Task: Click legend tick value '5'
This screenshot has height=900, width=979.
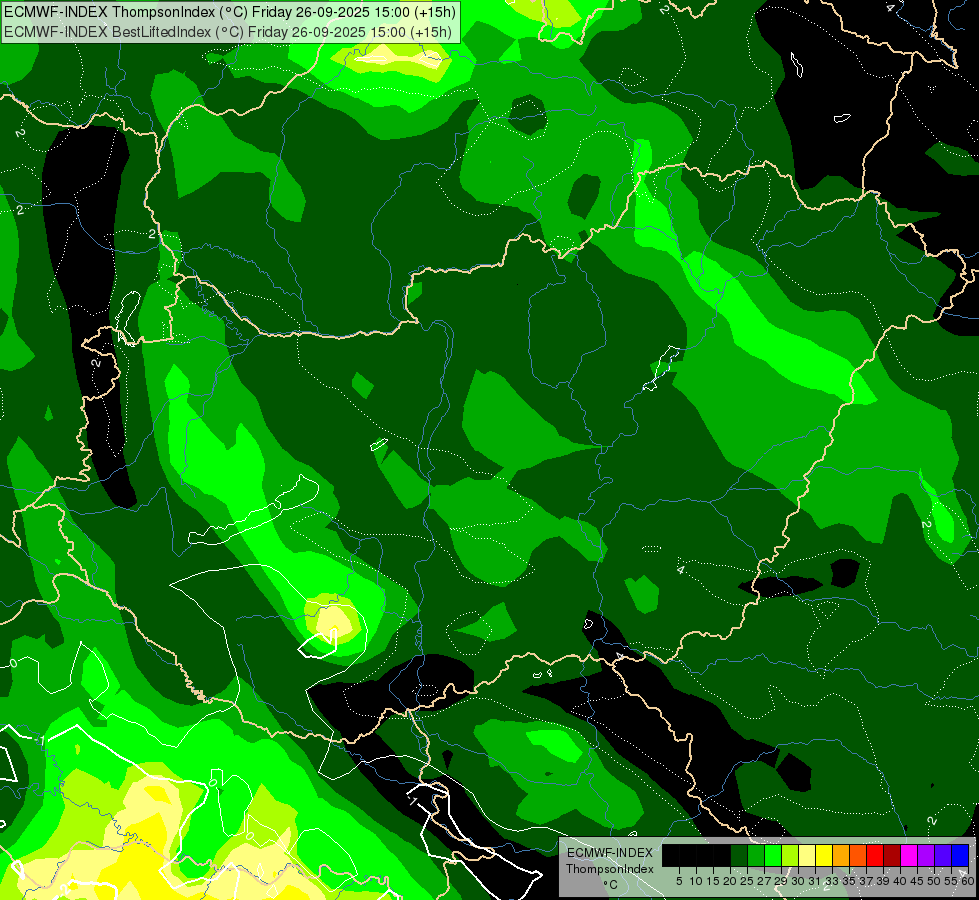Action: point(679,881)
